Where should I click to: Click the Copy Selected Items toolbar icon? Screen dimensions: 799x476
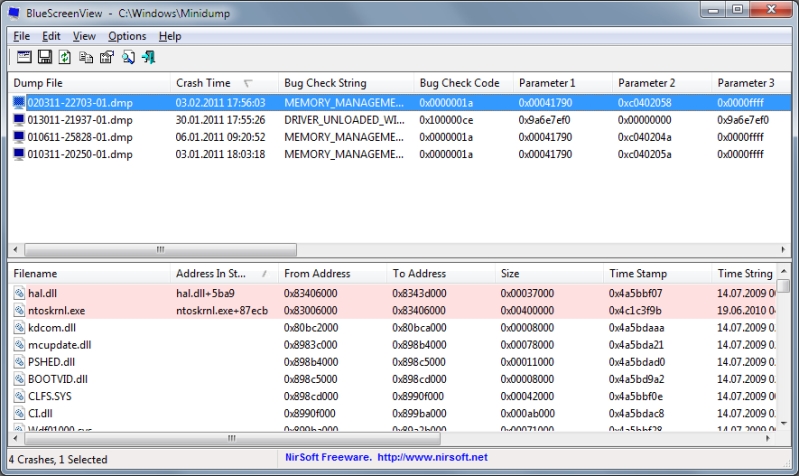(x=86, y=57)
